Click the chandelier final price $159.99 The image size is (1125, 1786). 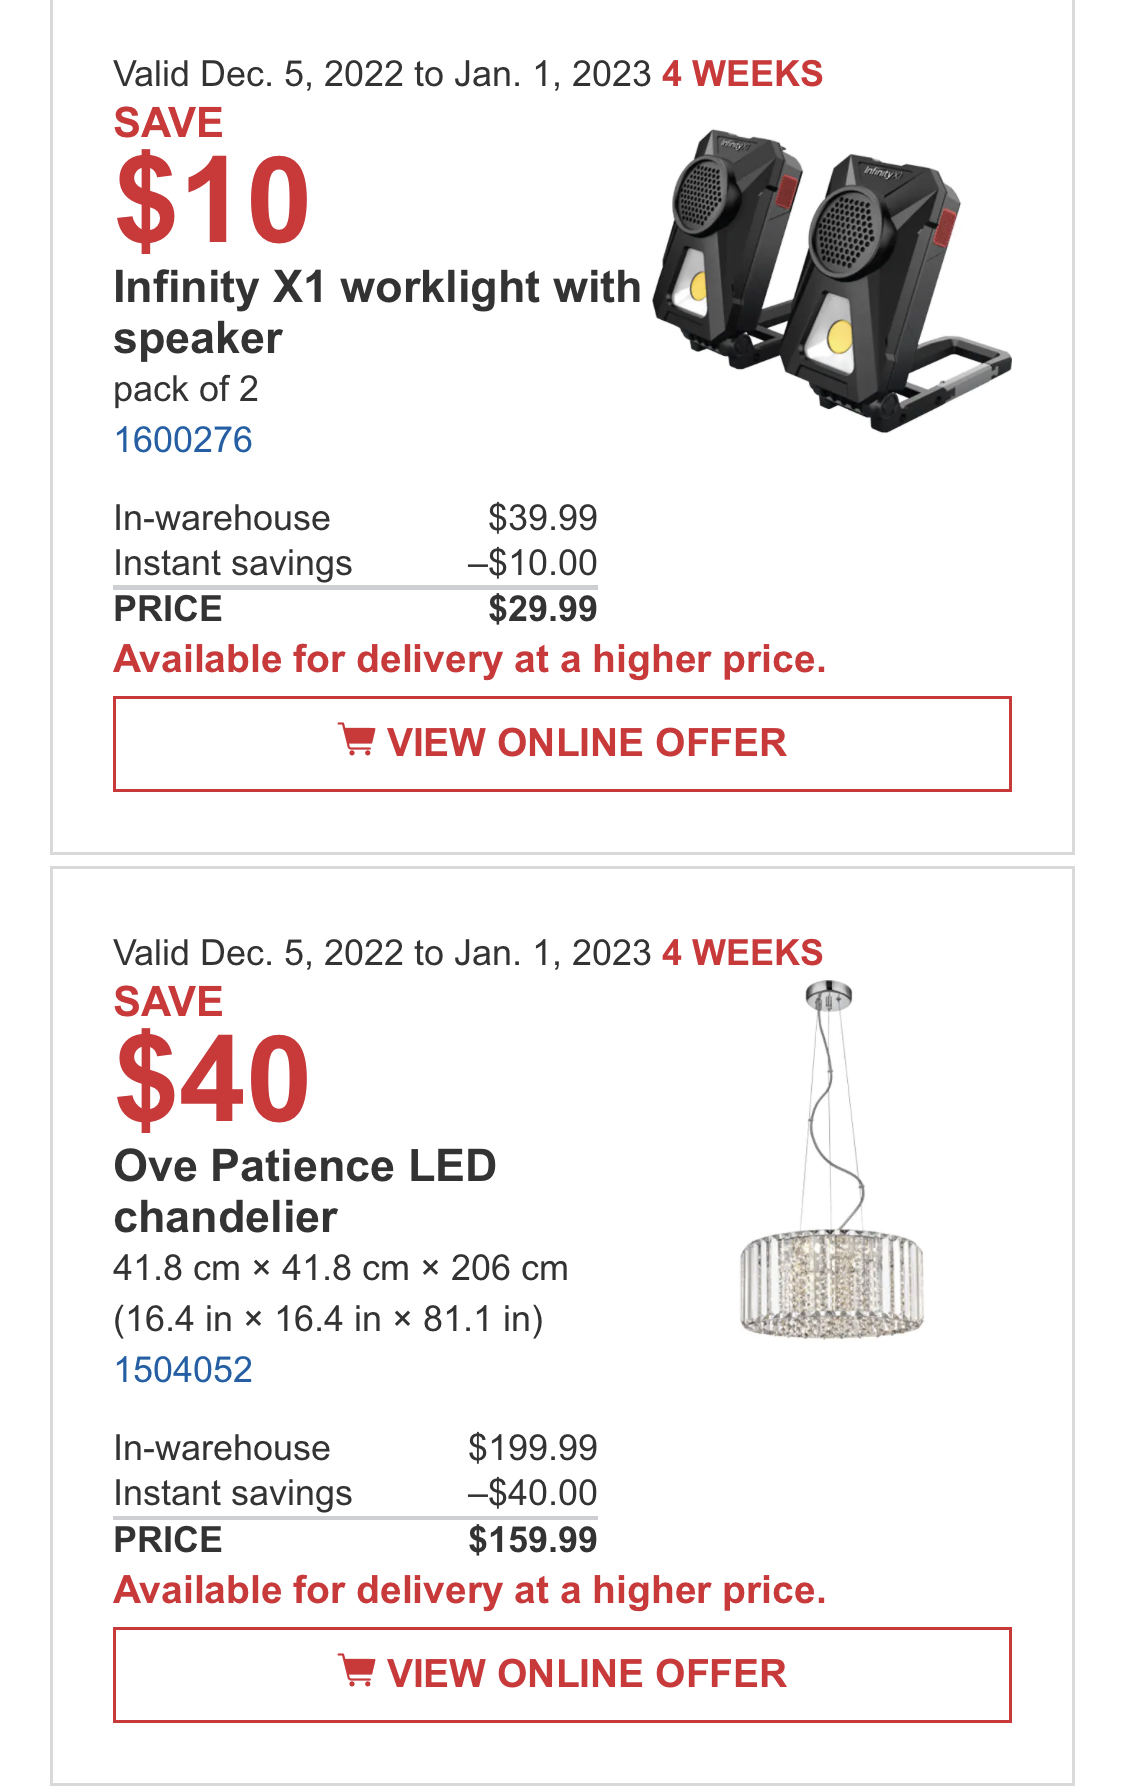click(x=532, y=1540)
